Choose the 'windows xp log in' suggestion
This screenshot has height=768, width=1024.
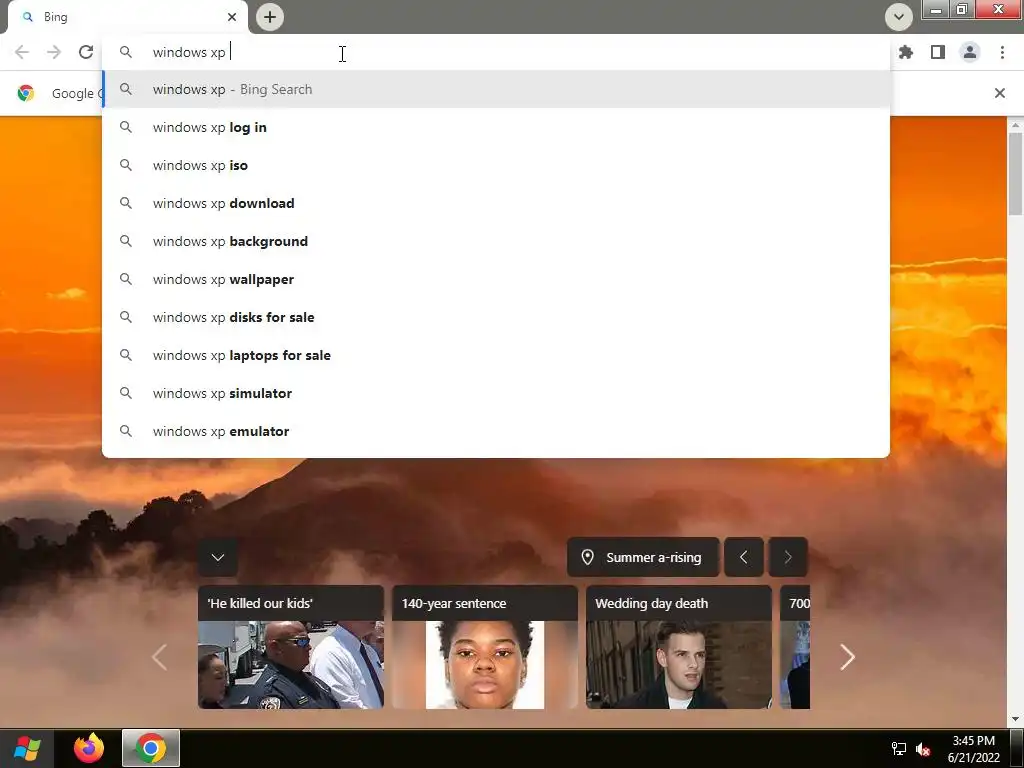click(x=496, y=127)
